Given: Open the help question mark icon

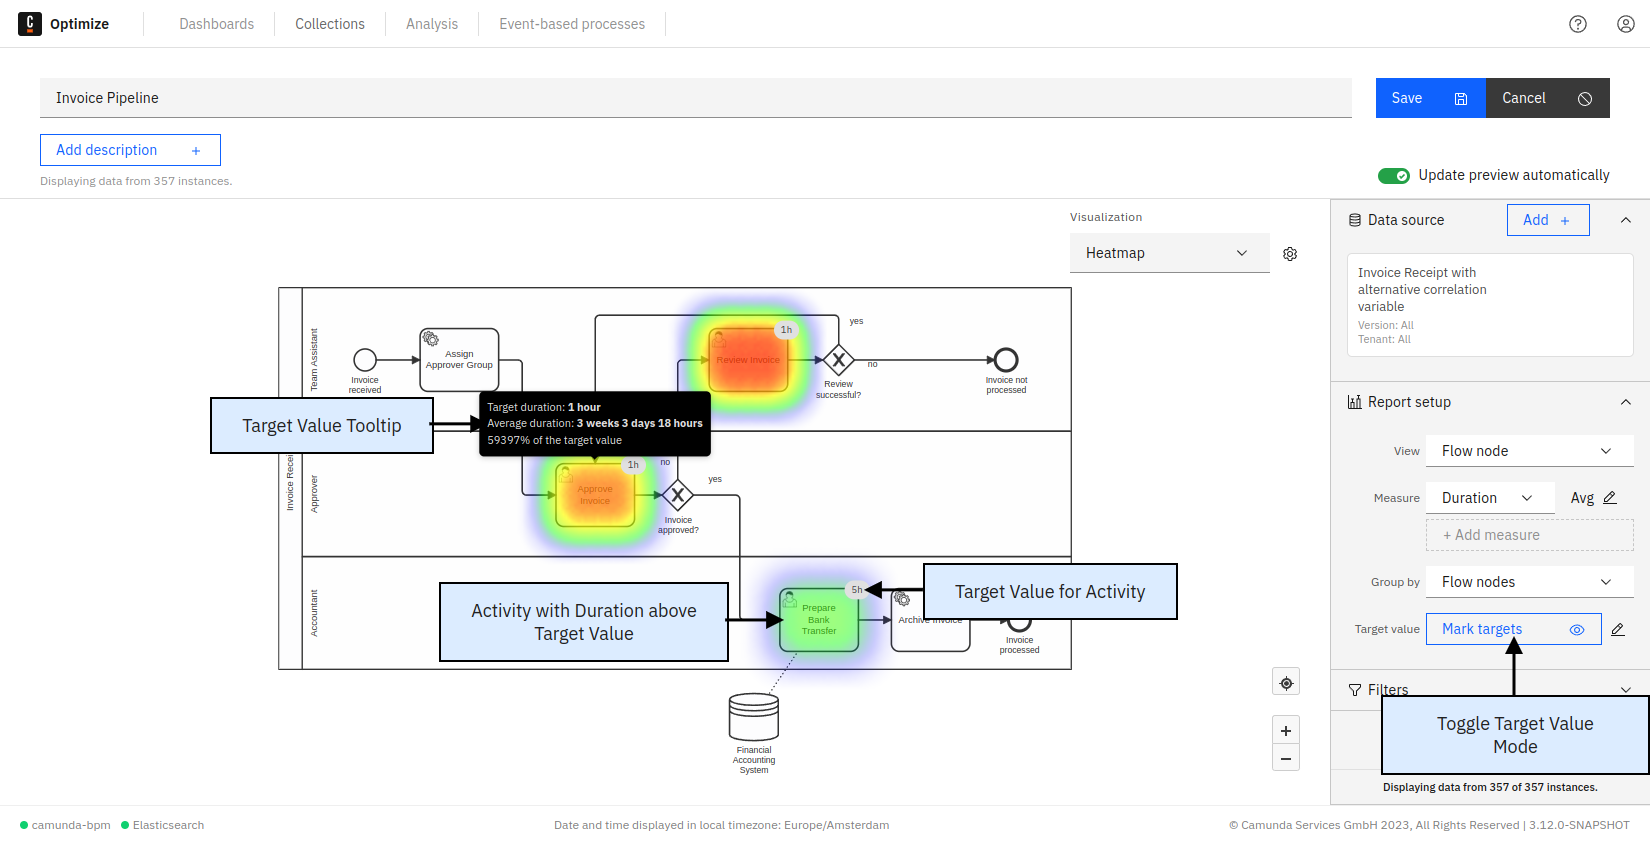Looking at the screenshot, I should click(1578, 24).
